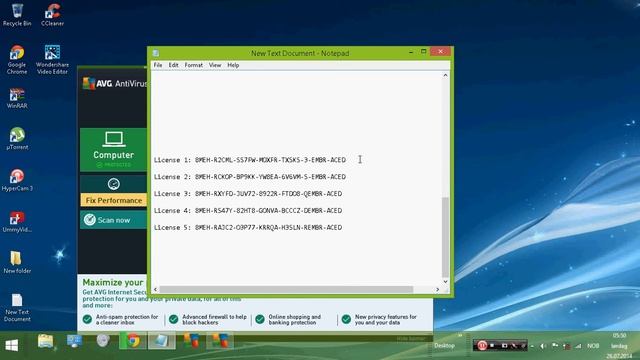Click the computer monitor taskbar icon
The width and height of the screenshot is (640, 360).
tap(74, 341)
